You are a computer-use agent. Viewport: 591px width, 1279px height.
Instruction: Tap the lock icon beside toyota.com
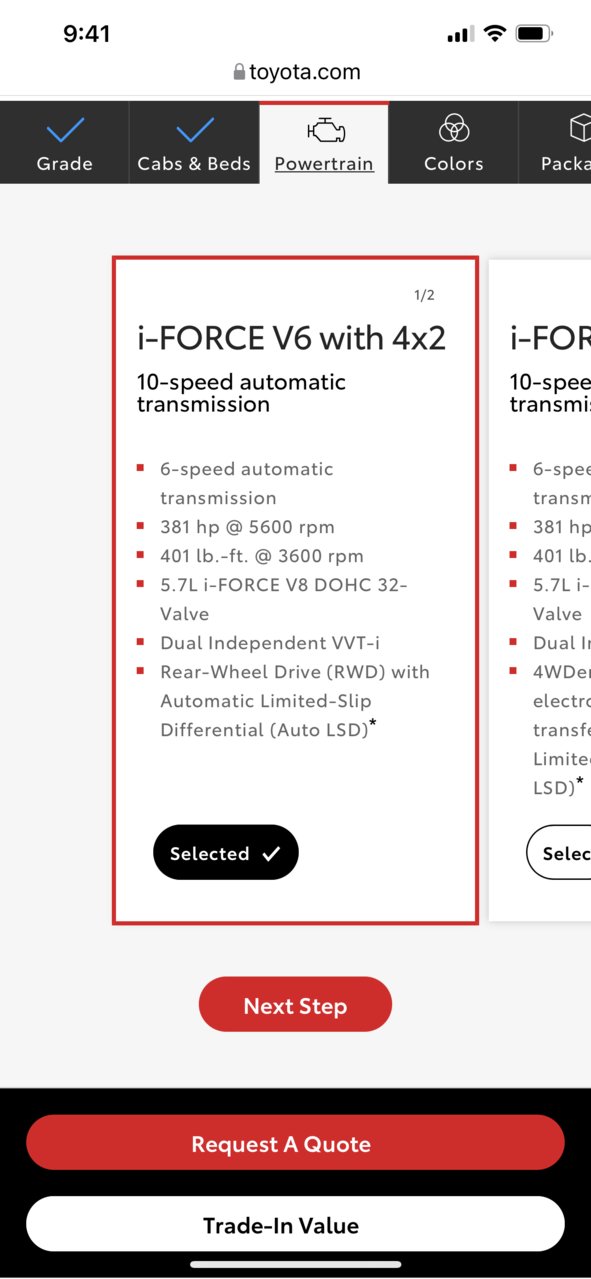click(238, 72)
